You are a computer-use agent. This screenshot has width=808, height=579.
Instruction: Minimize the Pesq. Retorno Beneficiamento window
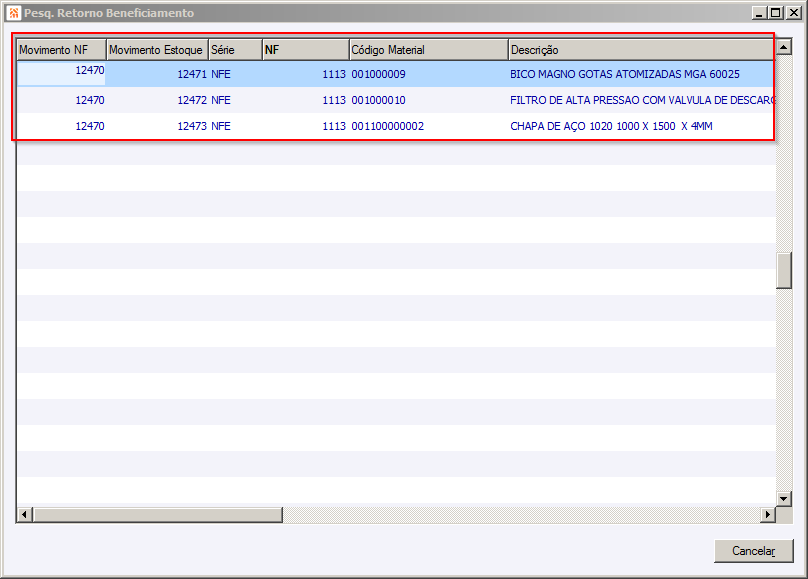tap(759, 13)
